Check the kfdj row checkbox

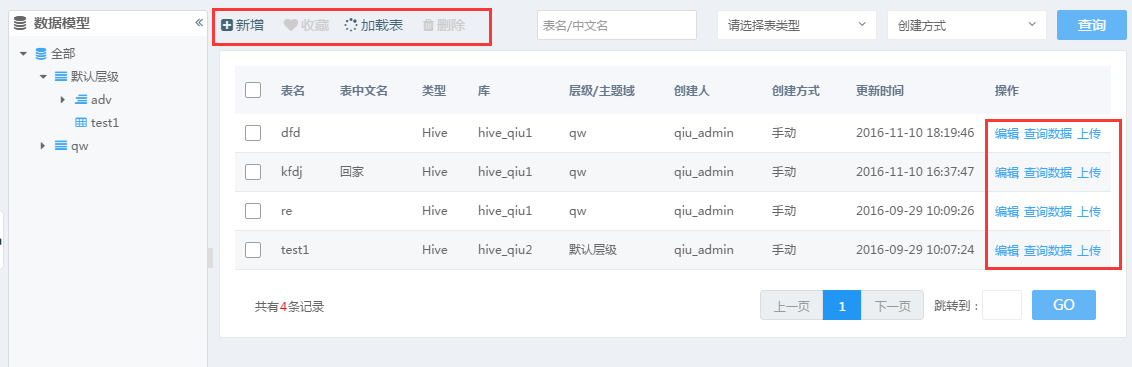coord(253,172)
